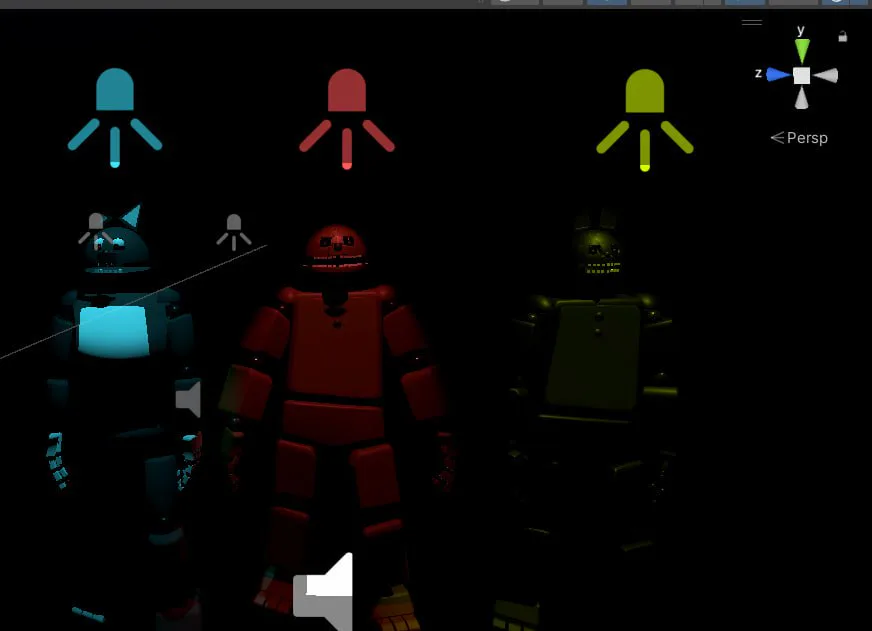872x631 pixels.
Task: Click the 'y' axis label
Action: click(801, 30)
